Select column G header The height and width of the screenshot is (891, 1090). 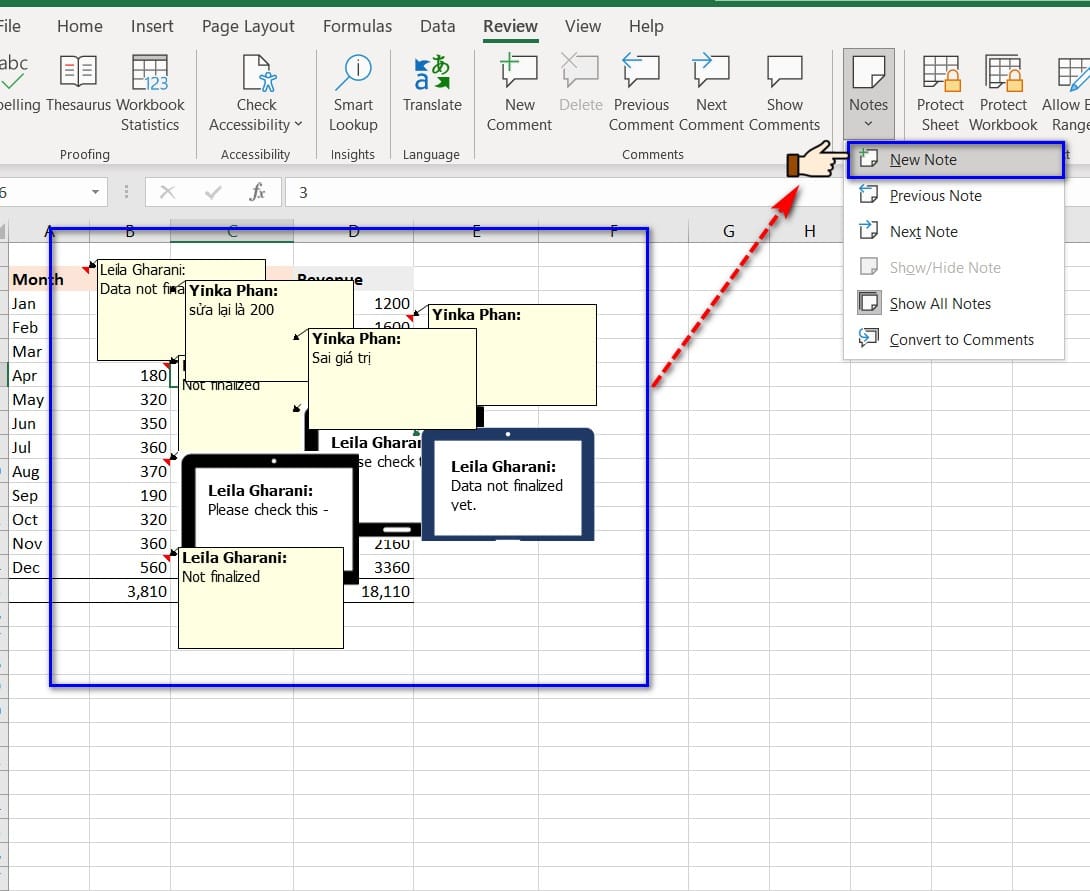pos(729,231)
